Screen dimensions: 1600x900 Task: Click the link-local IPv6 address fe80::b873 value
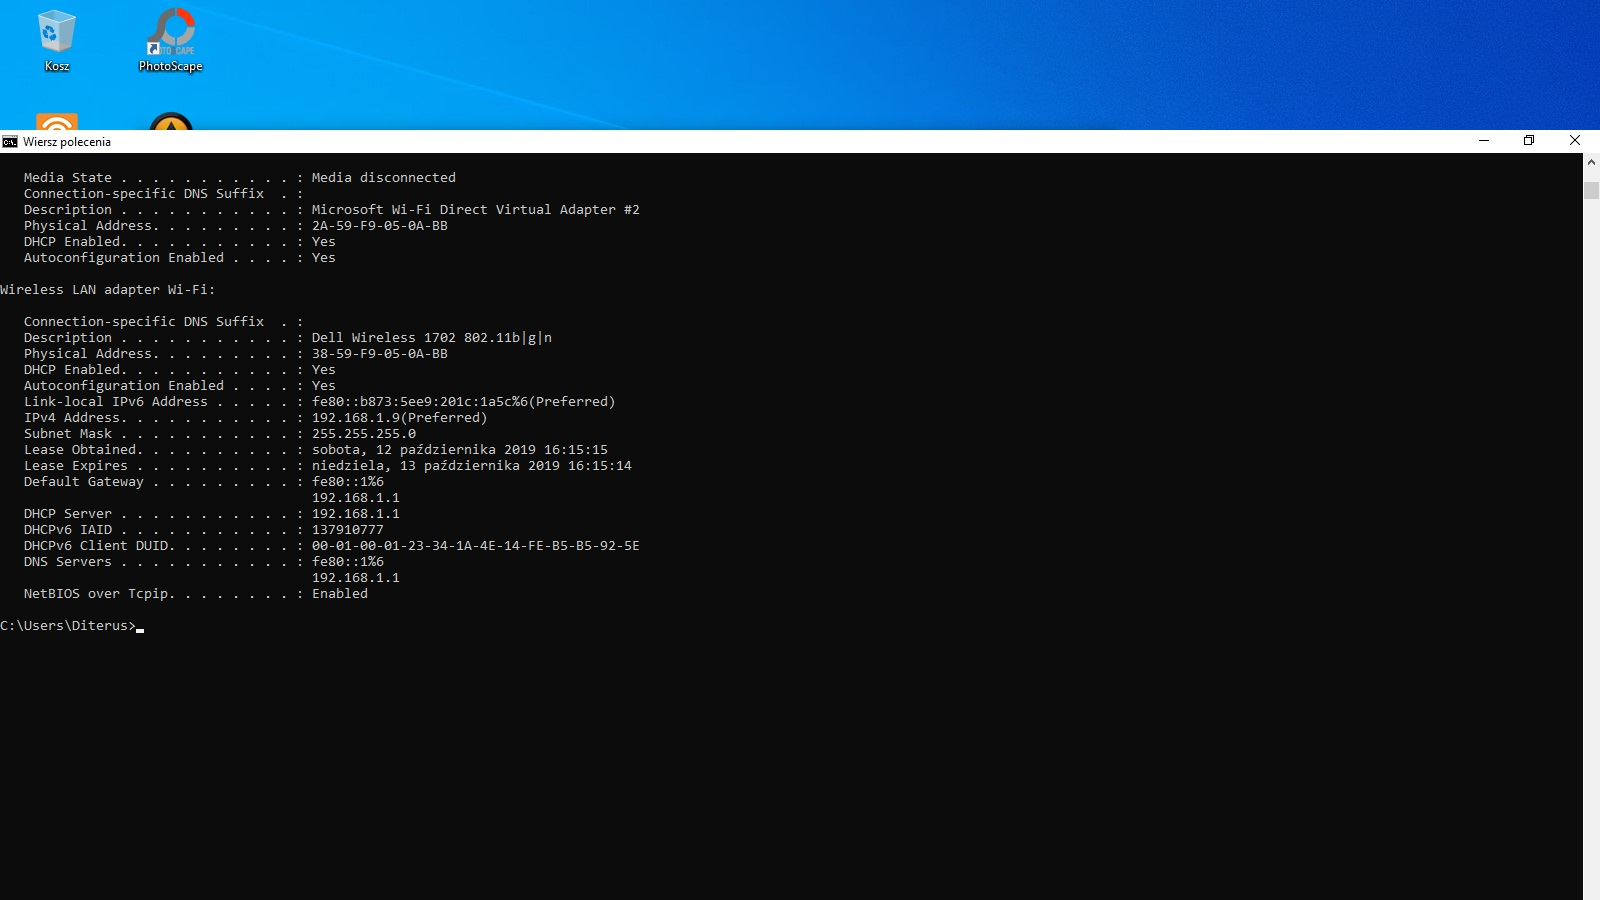pos(464,402)
